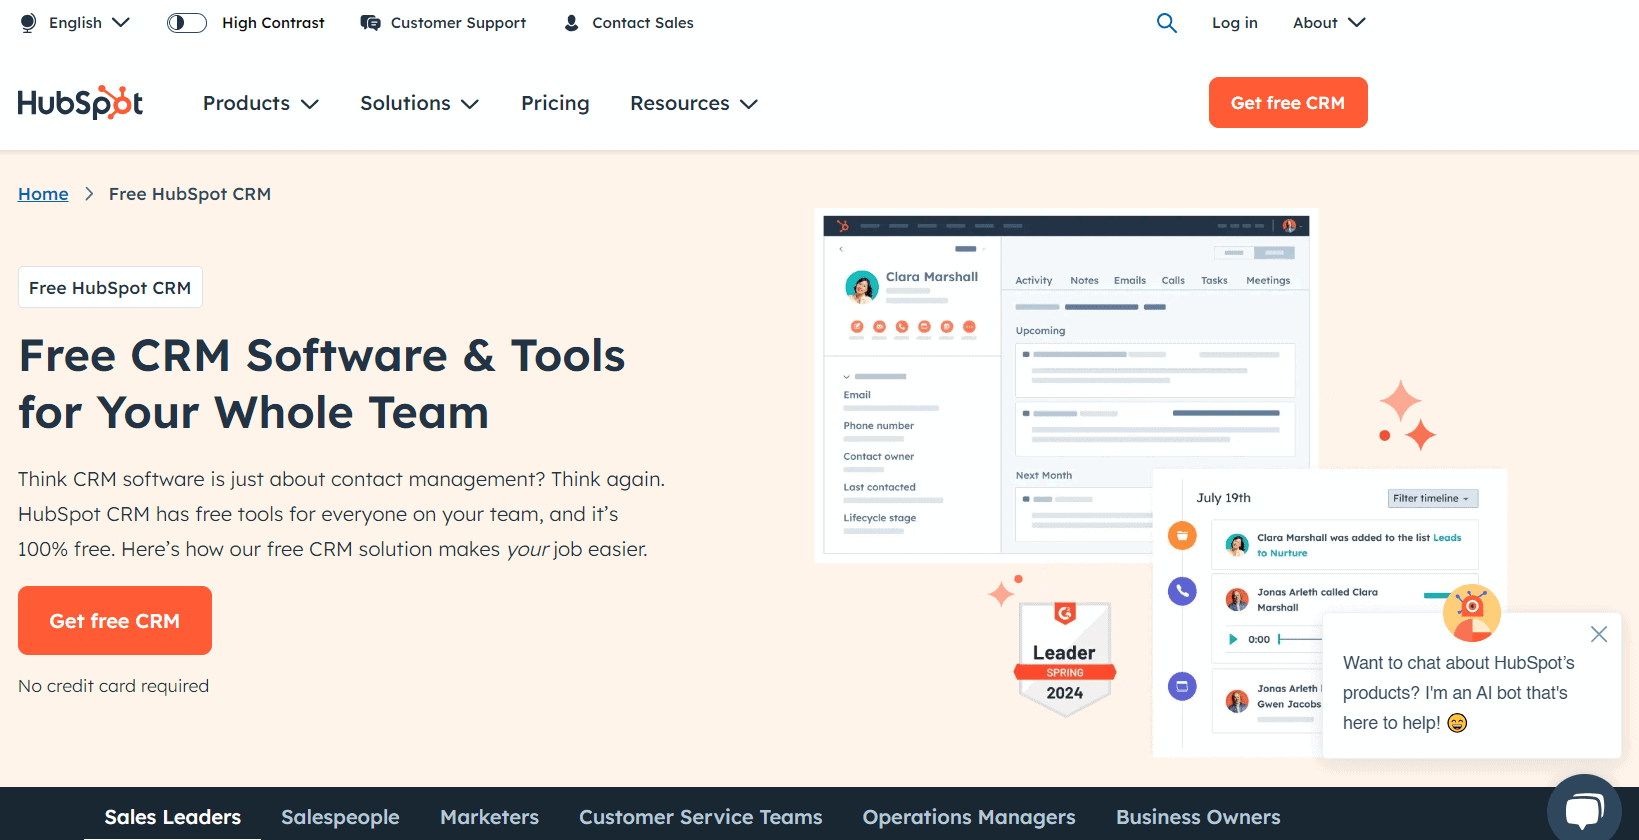Click the globe icon beside English

[x=28, y=22]
